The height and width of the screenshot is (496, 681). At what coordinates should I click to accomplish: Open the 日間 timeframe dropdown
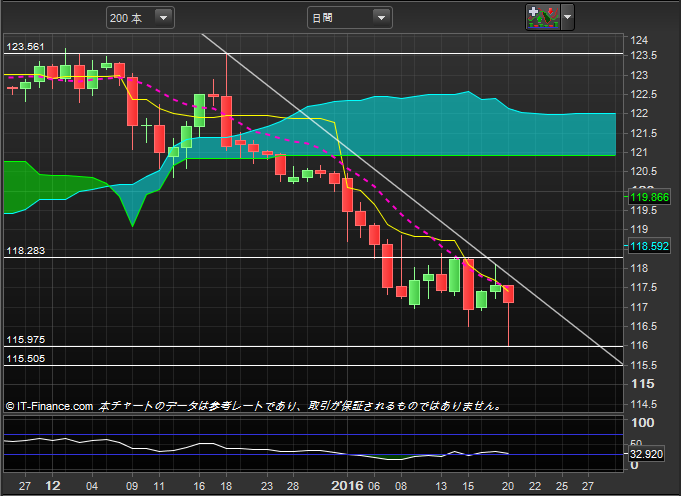point(350,18)
